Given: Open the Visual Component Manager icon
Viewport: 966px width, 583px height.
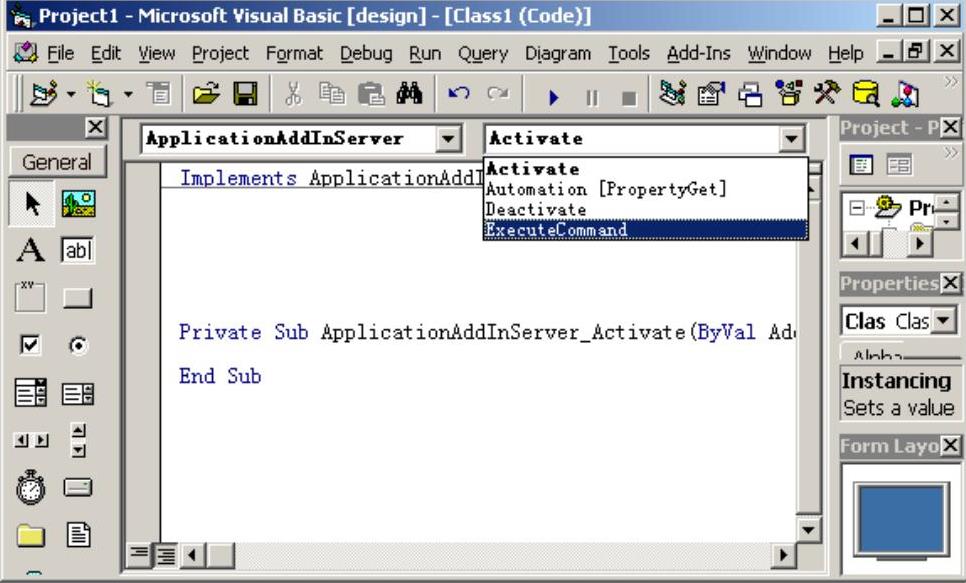Looking at the screenshot, I should pos(904,94).
